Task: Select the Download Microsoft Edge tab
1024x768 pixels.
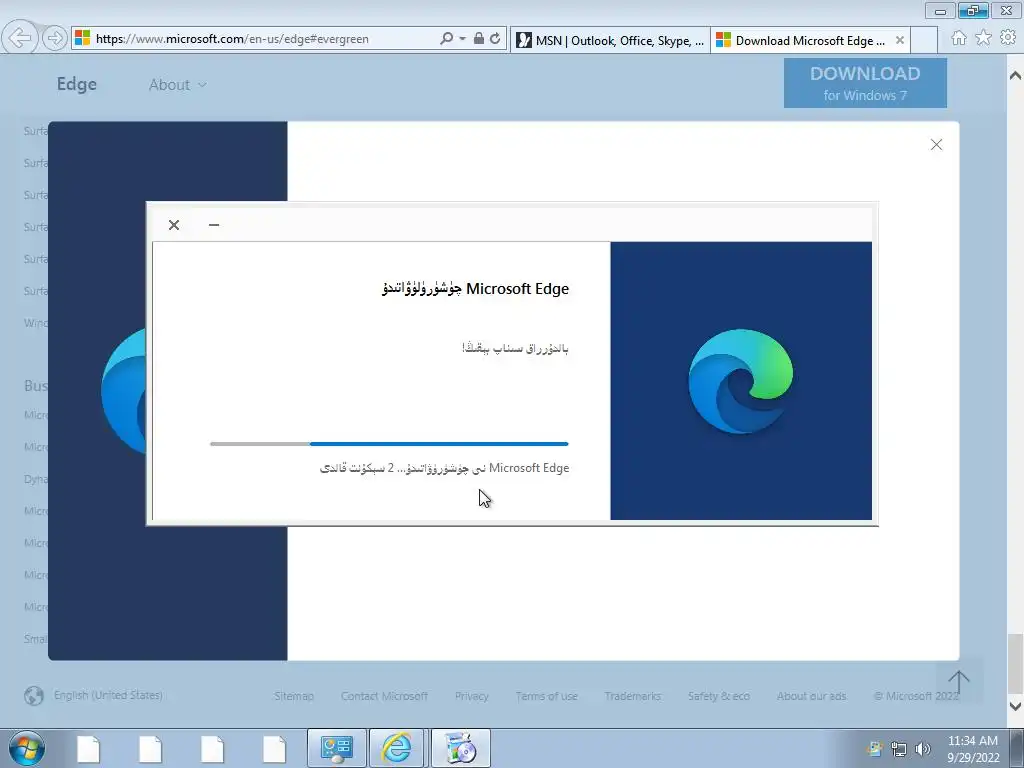Action: [810, 40]
